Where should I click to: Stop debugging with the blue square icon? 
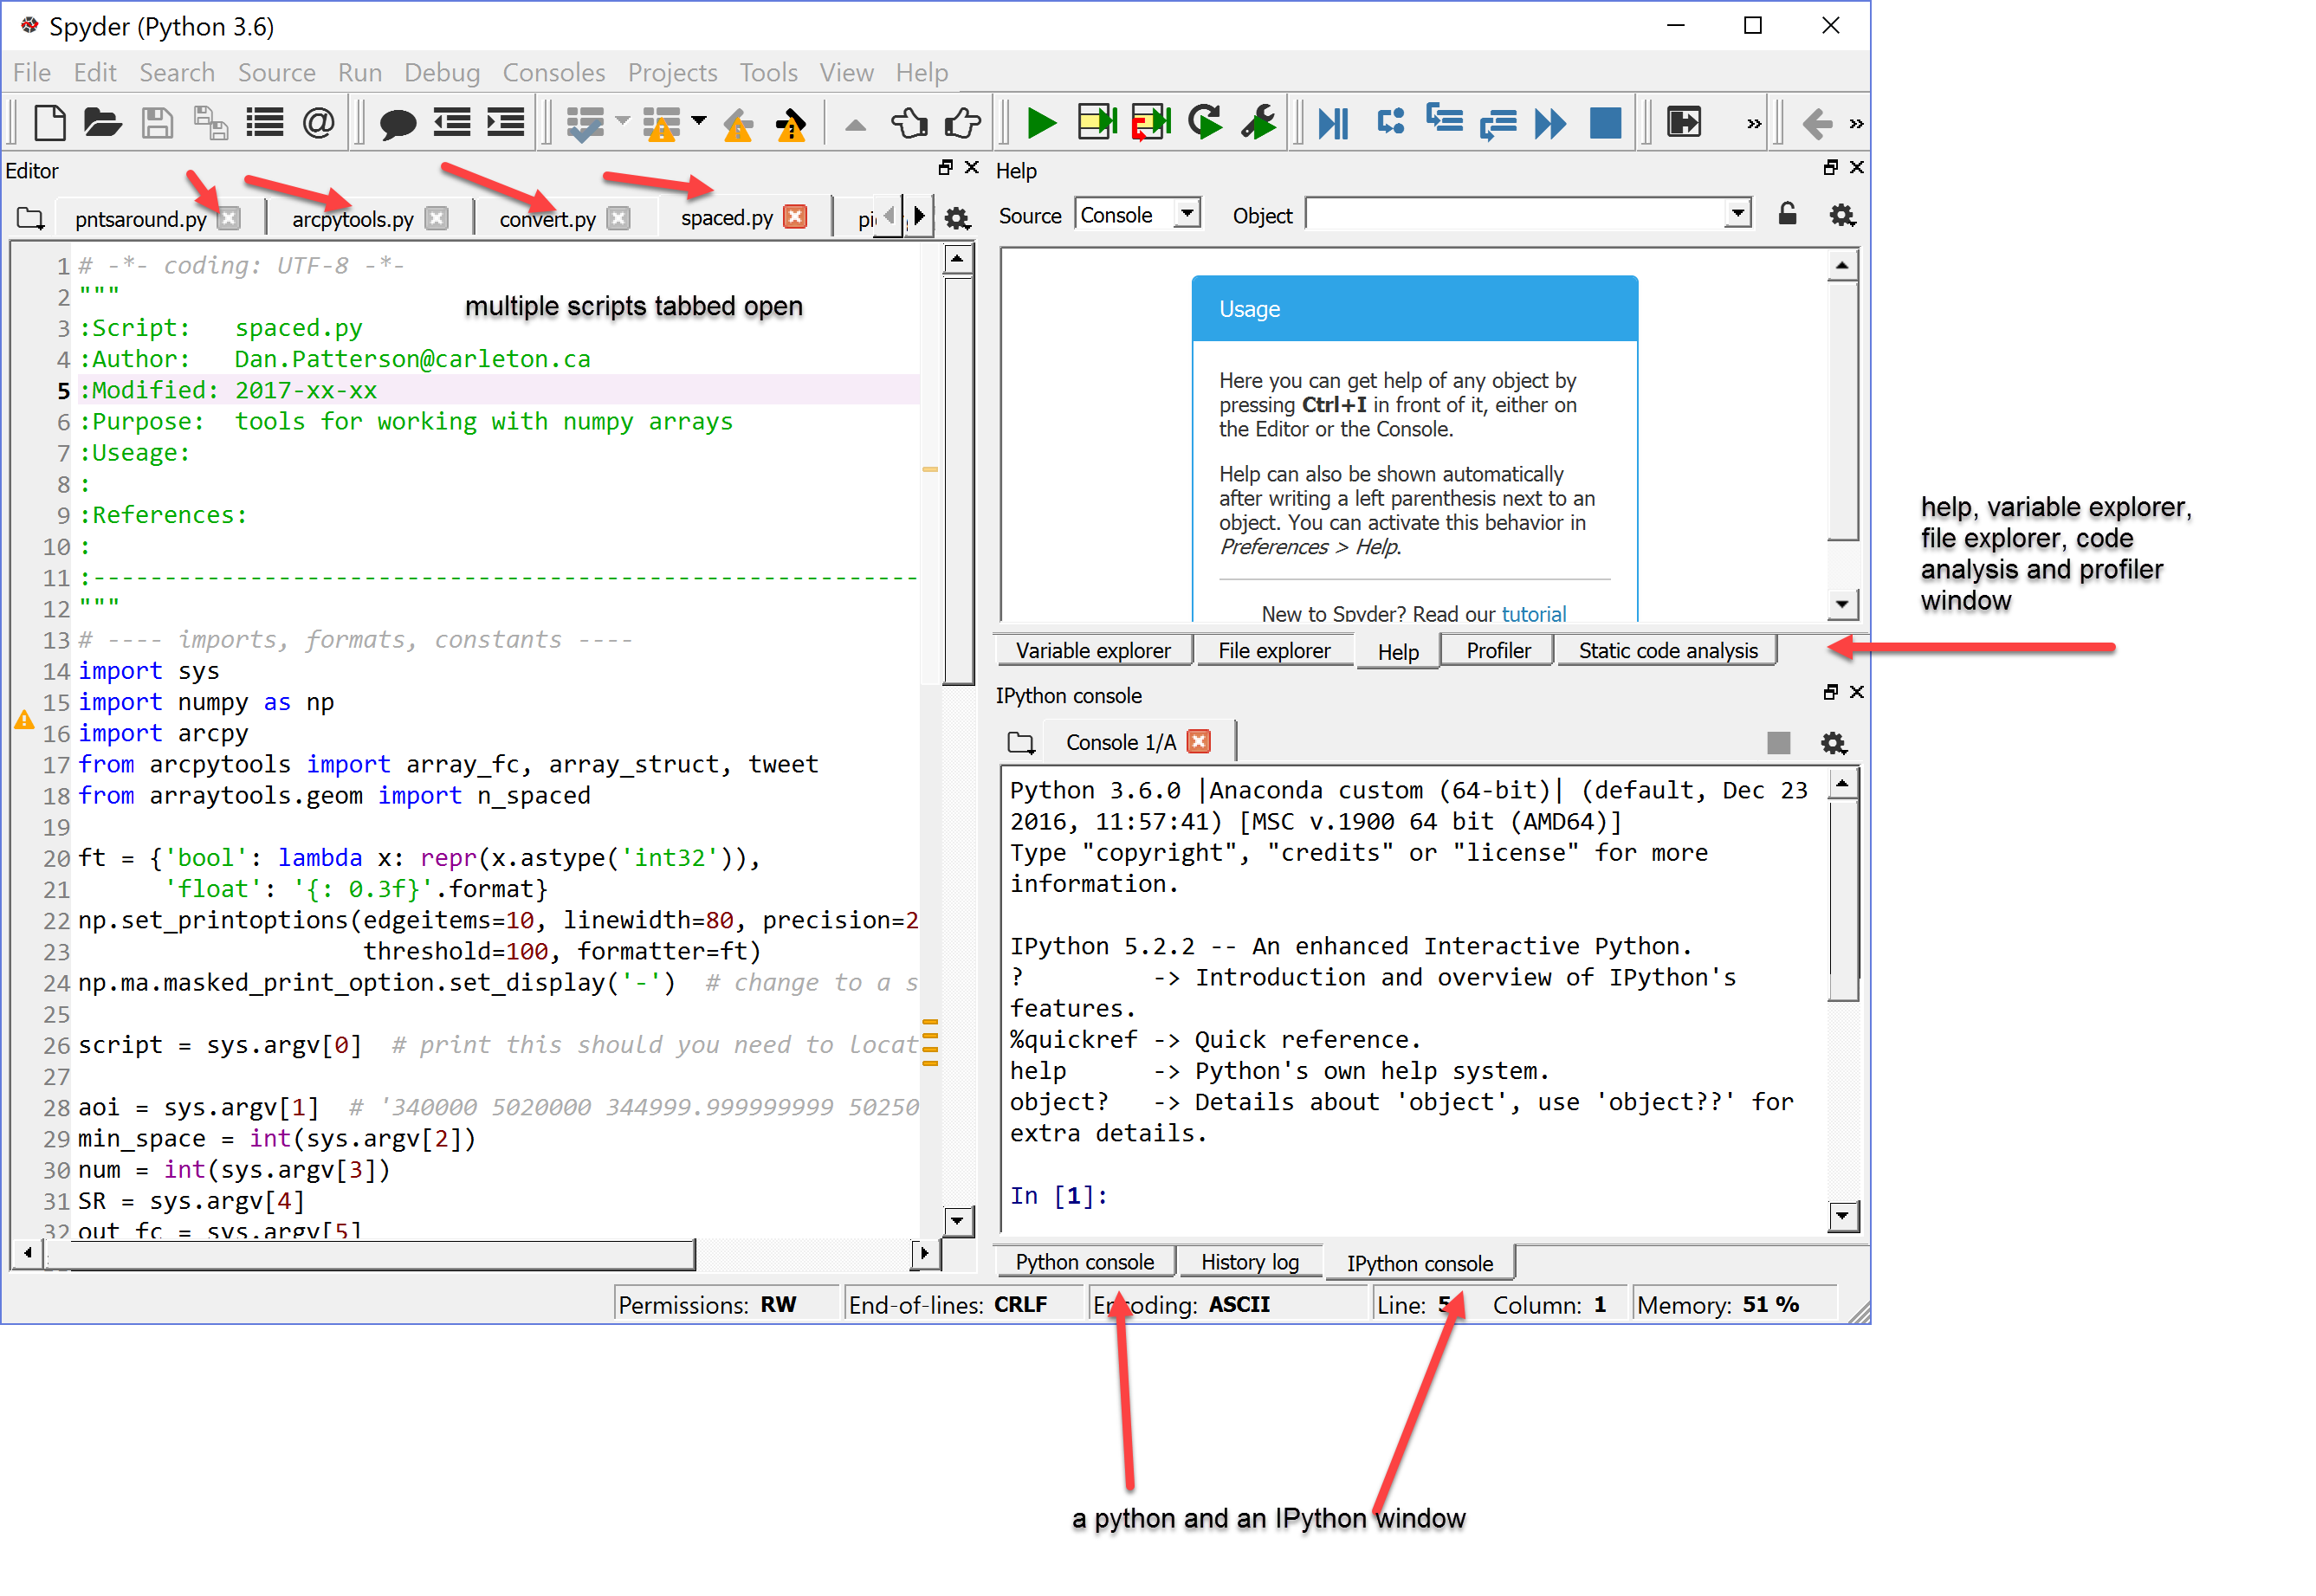coord(1604,123)
